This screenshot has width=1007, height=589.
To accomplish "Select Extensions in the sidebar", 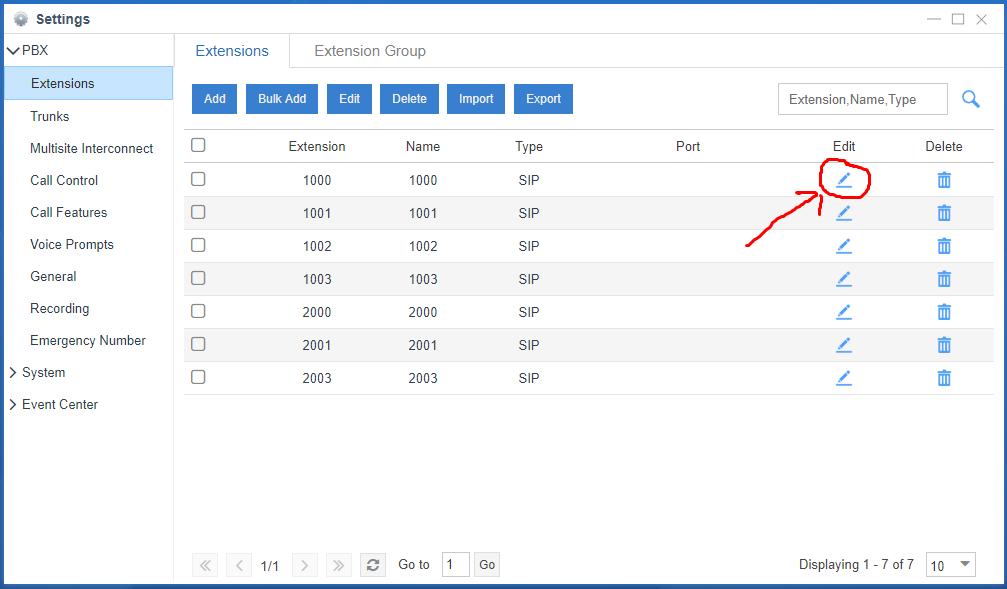I will 89,83.
